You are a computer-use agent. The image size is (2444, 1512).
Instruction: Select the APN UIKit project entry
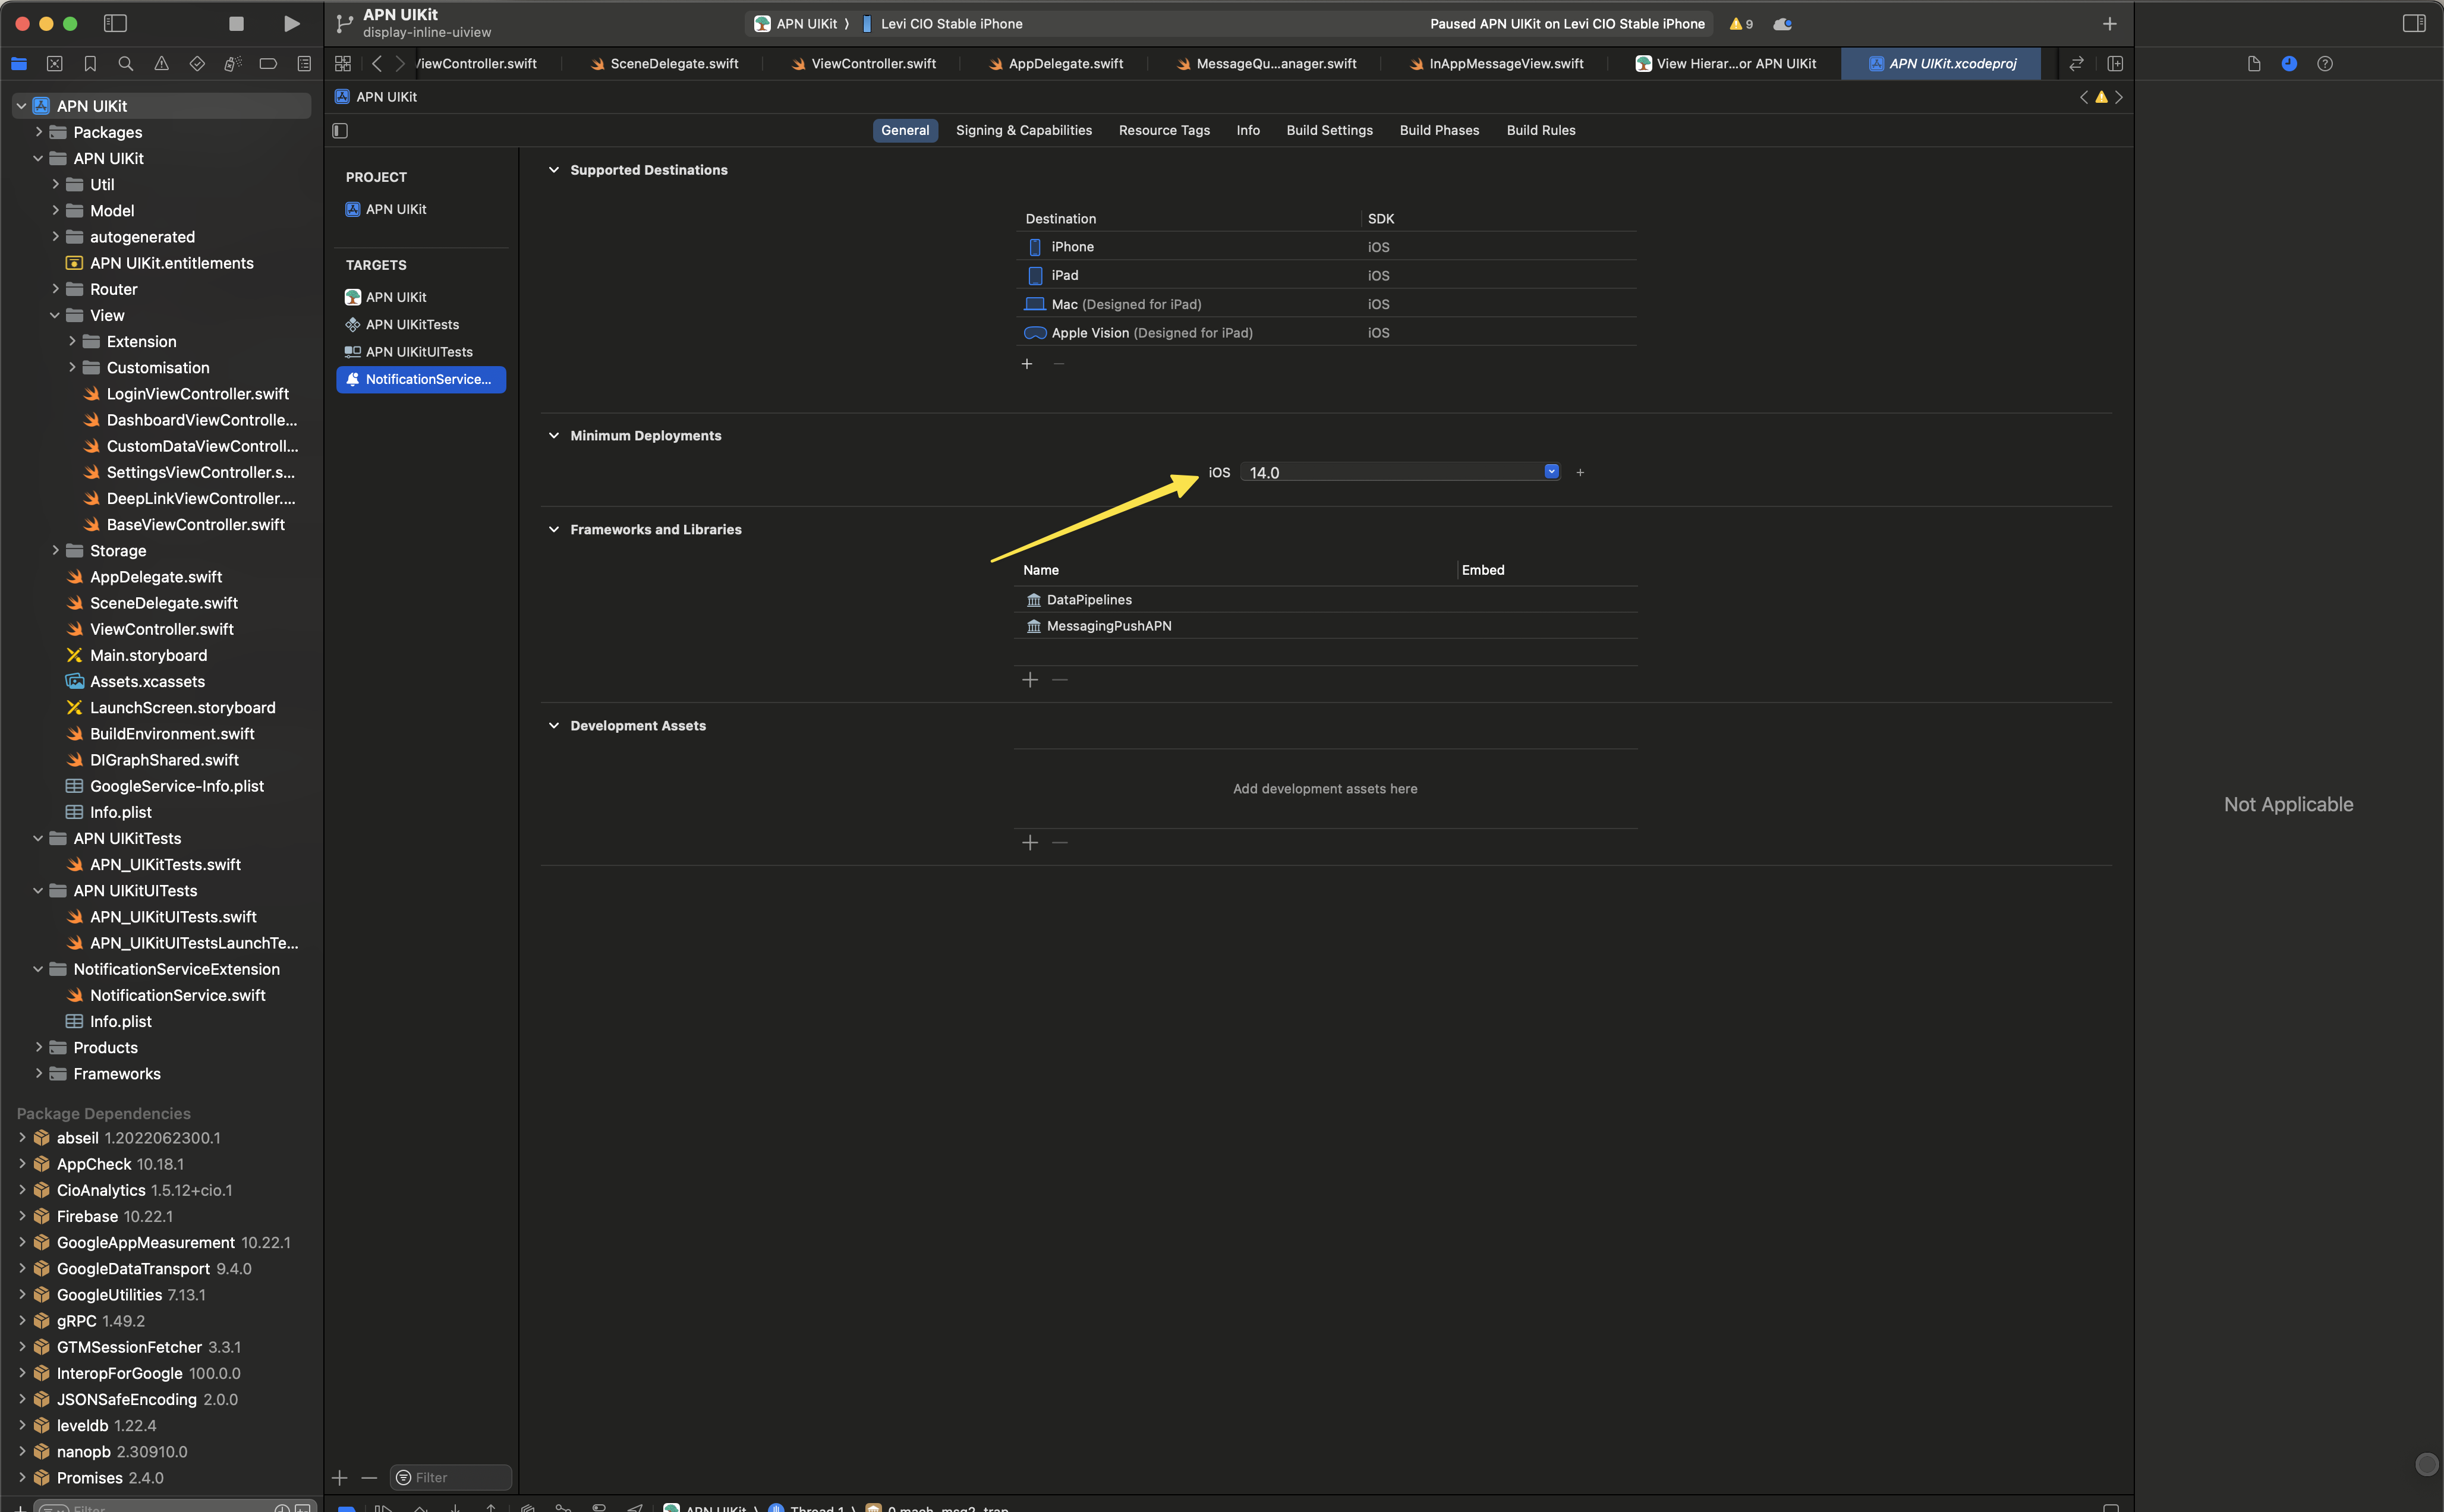[396, 209]
